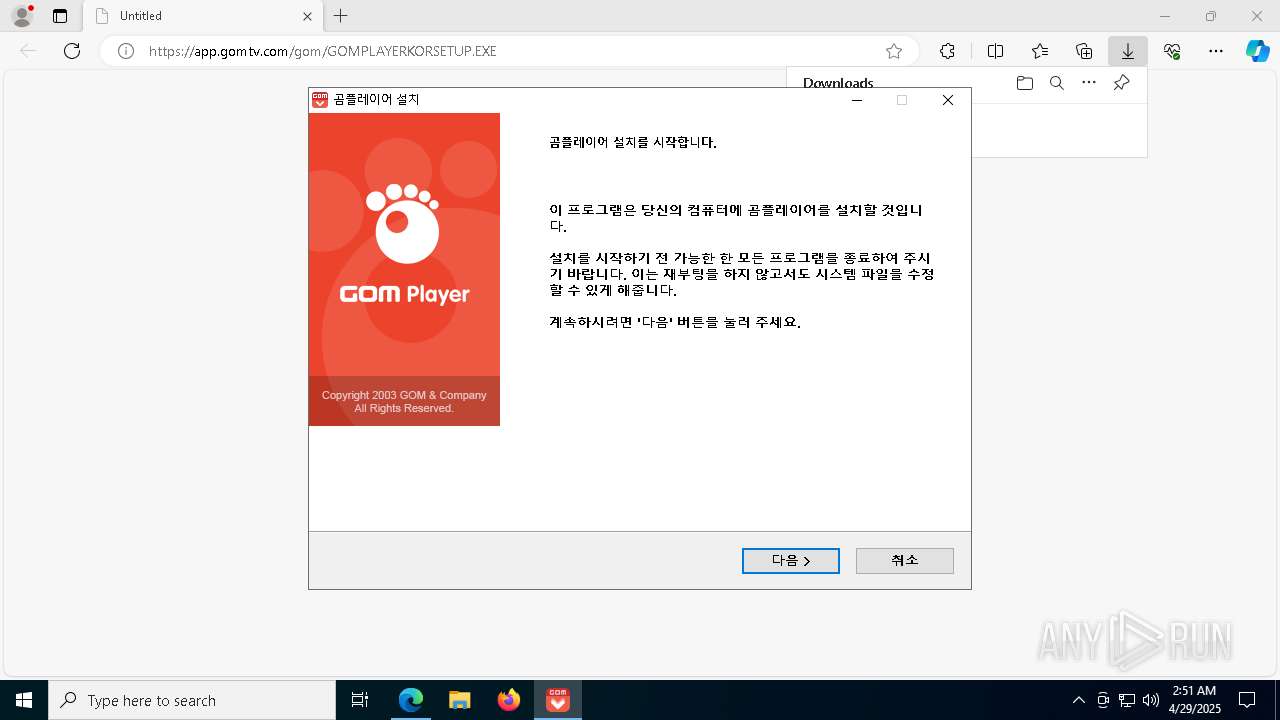The width and height of the screenshot is (1280, 720).
Task: Open Copilot icon in Edge
Action: coord(1257,51)
